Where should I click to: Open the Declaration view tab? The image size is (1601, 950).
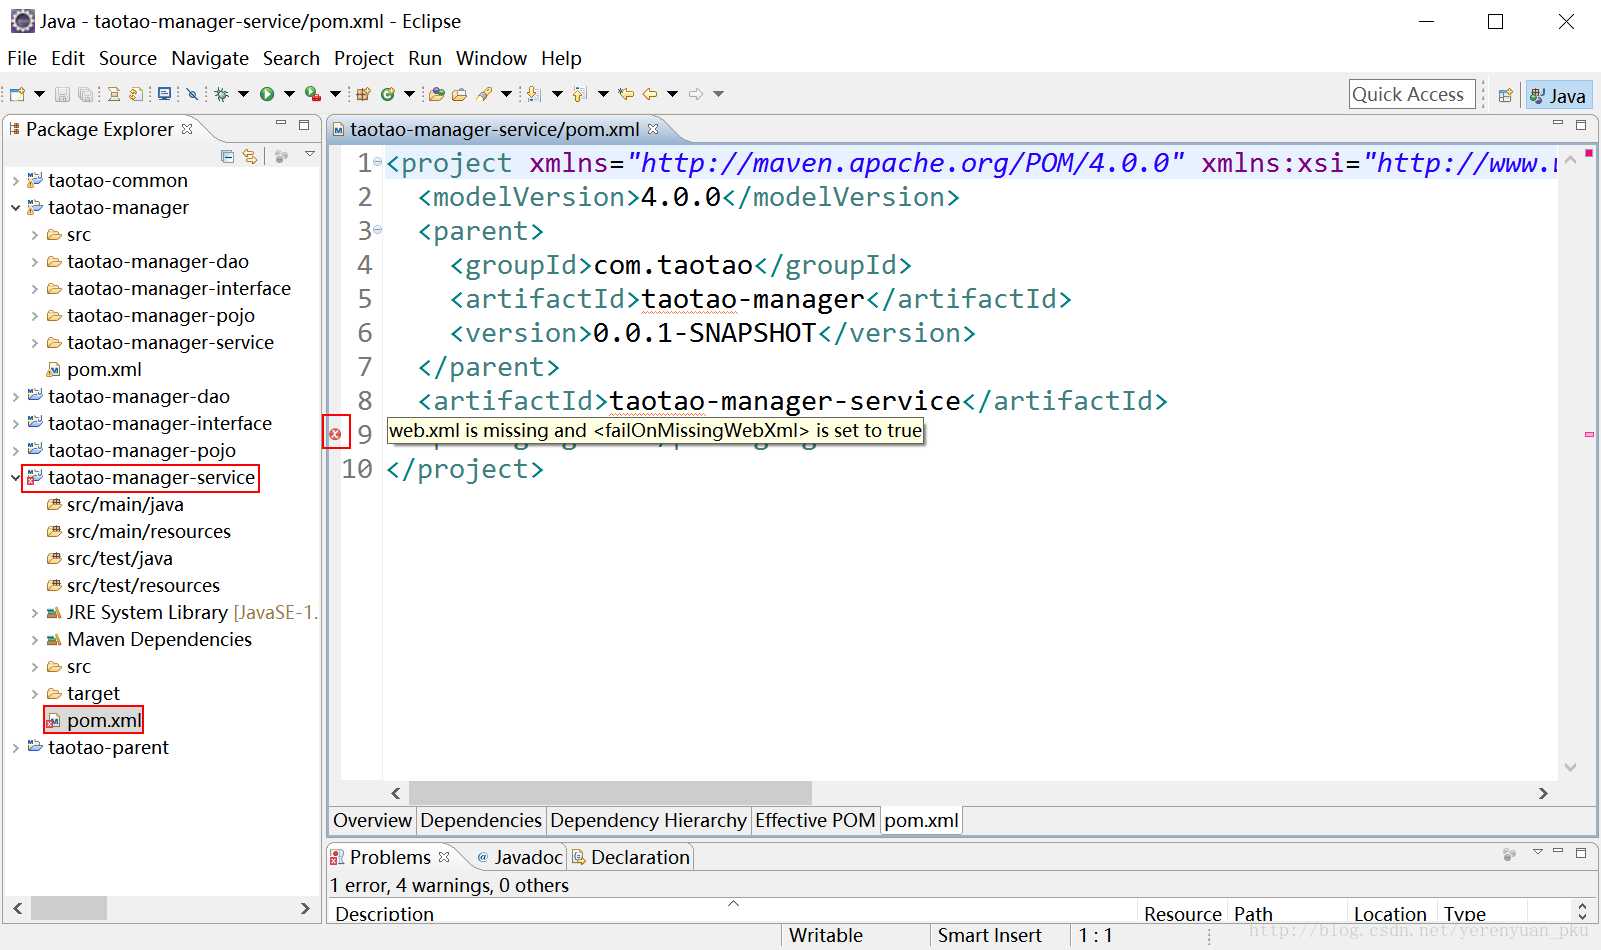coord(631,857)
